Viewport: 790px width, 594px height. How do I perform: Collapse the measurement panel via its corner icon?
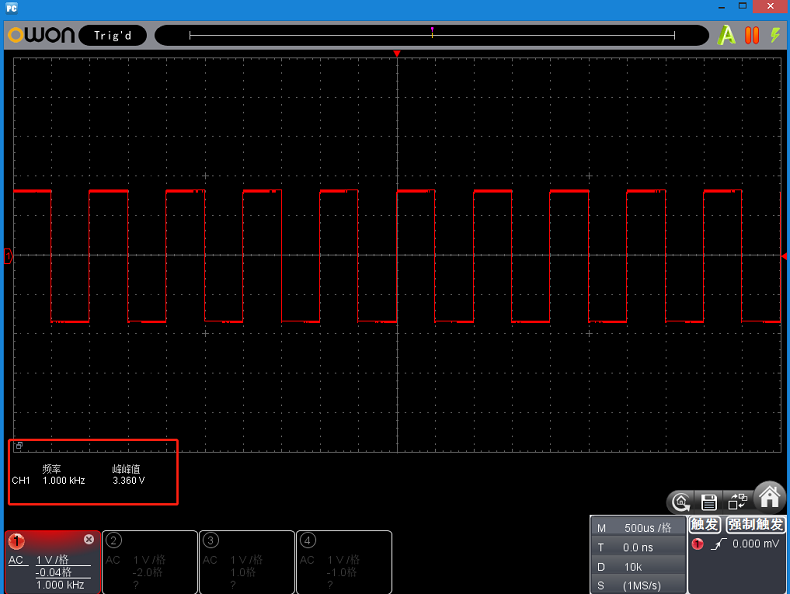(18, 446)
